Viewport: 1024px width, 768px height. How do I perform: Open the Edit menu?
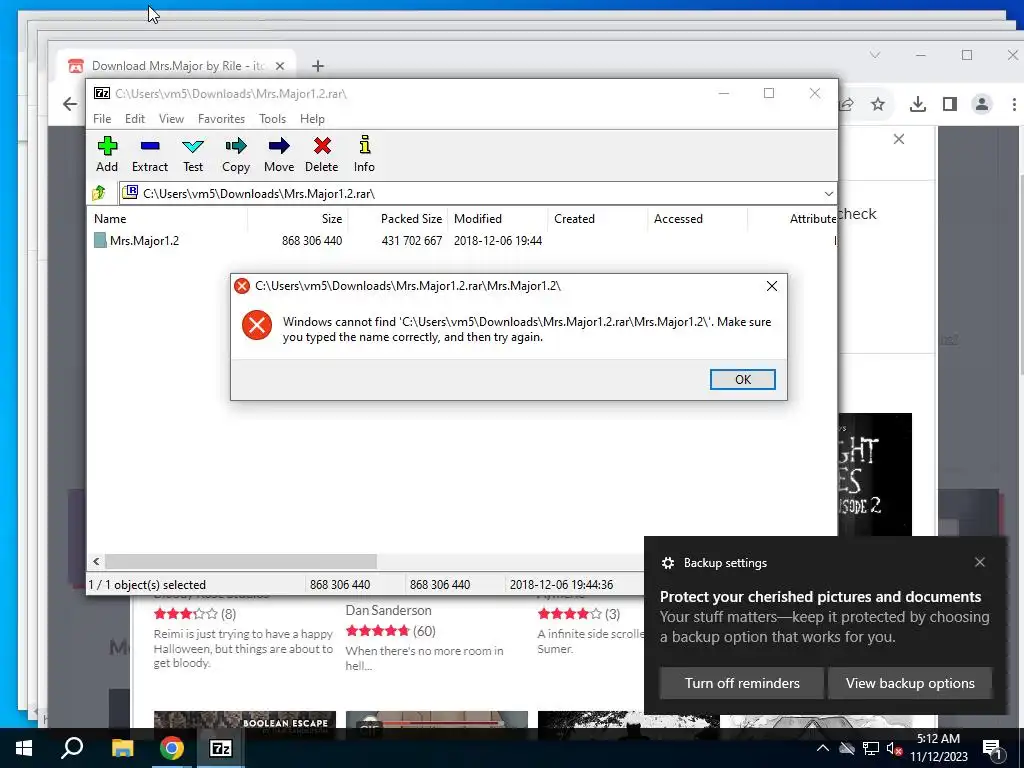coord(135,119)
